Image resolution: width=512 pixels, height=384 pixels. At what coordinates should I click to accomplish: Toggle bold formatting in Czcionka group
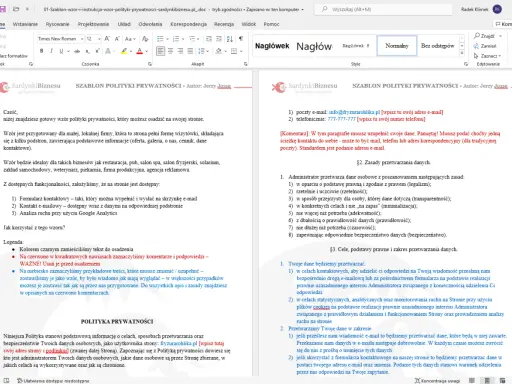(x=41, y=51)
